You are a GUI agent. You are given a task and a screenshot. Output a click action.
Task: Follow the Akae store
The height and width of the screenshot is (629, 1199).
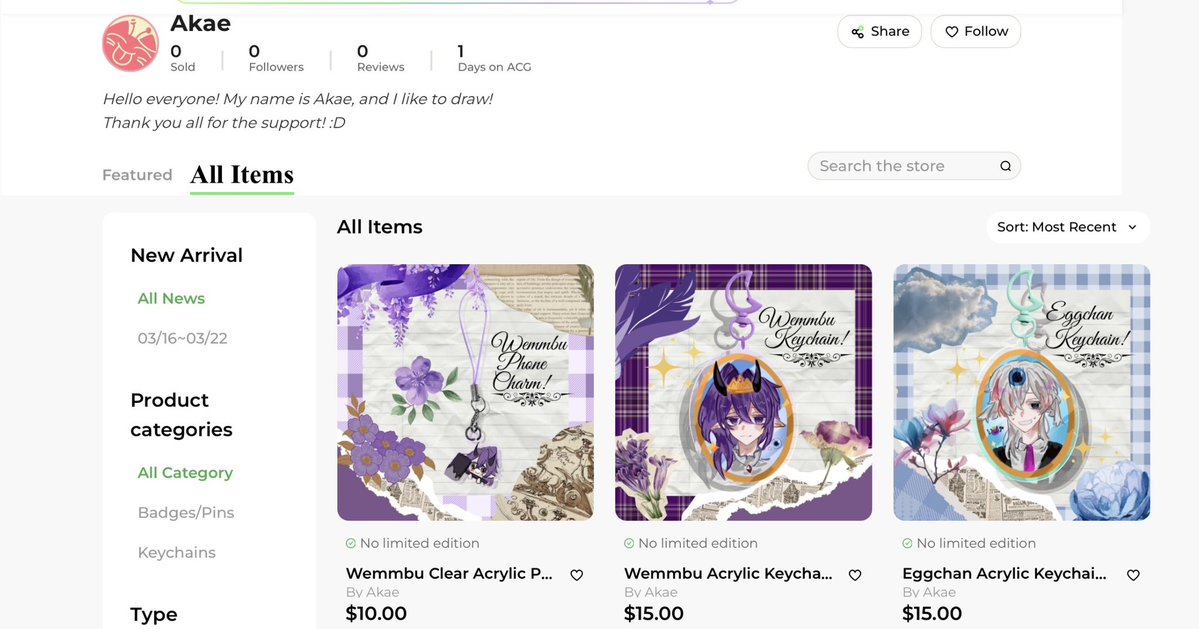[976, 31]
